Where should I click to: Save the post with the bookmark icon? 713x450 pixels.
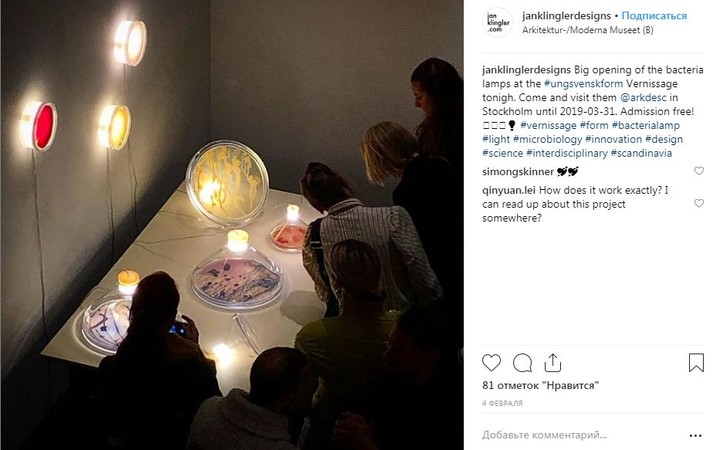click(696, 363)
